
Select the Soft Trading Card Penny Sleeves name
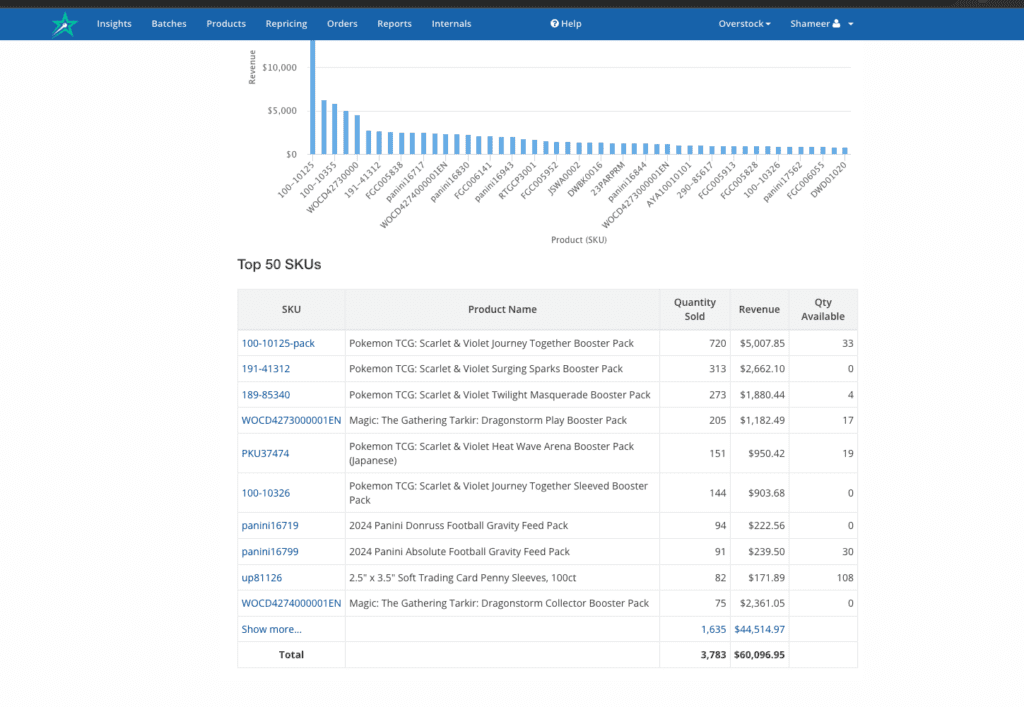(462, 578)
